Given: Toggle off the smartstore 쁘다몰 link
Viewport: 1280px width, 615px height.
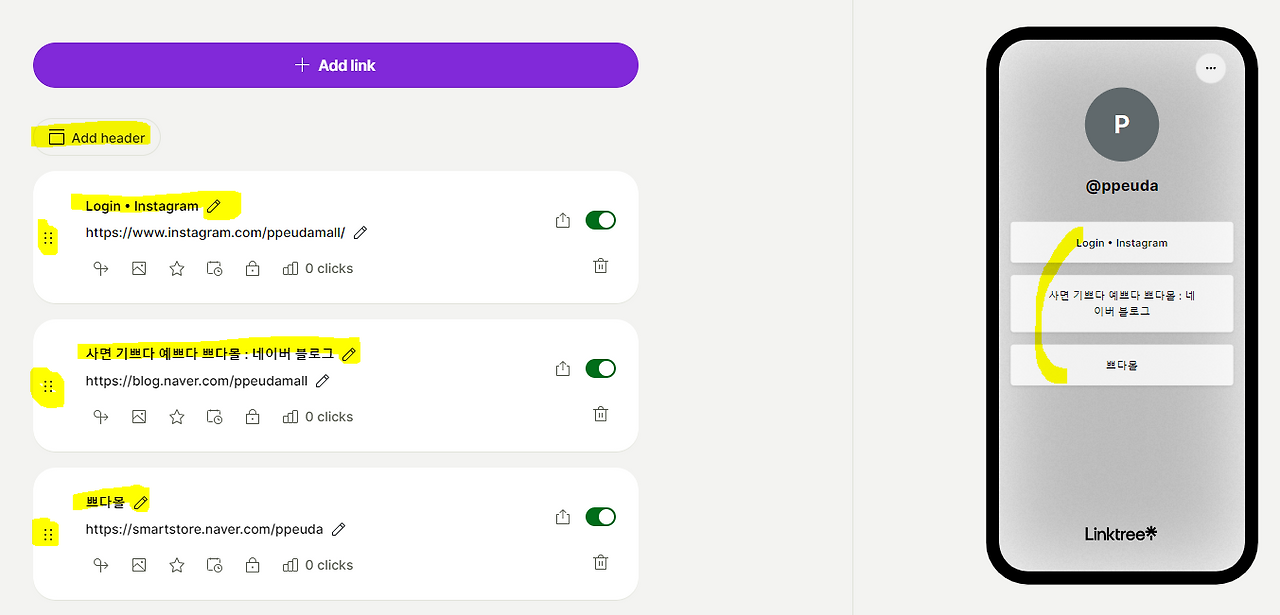Looking at the screenshot, I should tap(600, 517).
